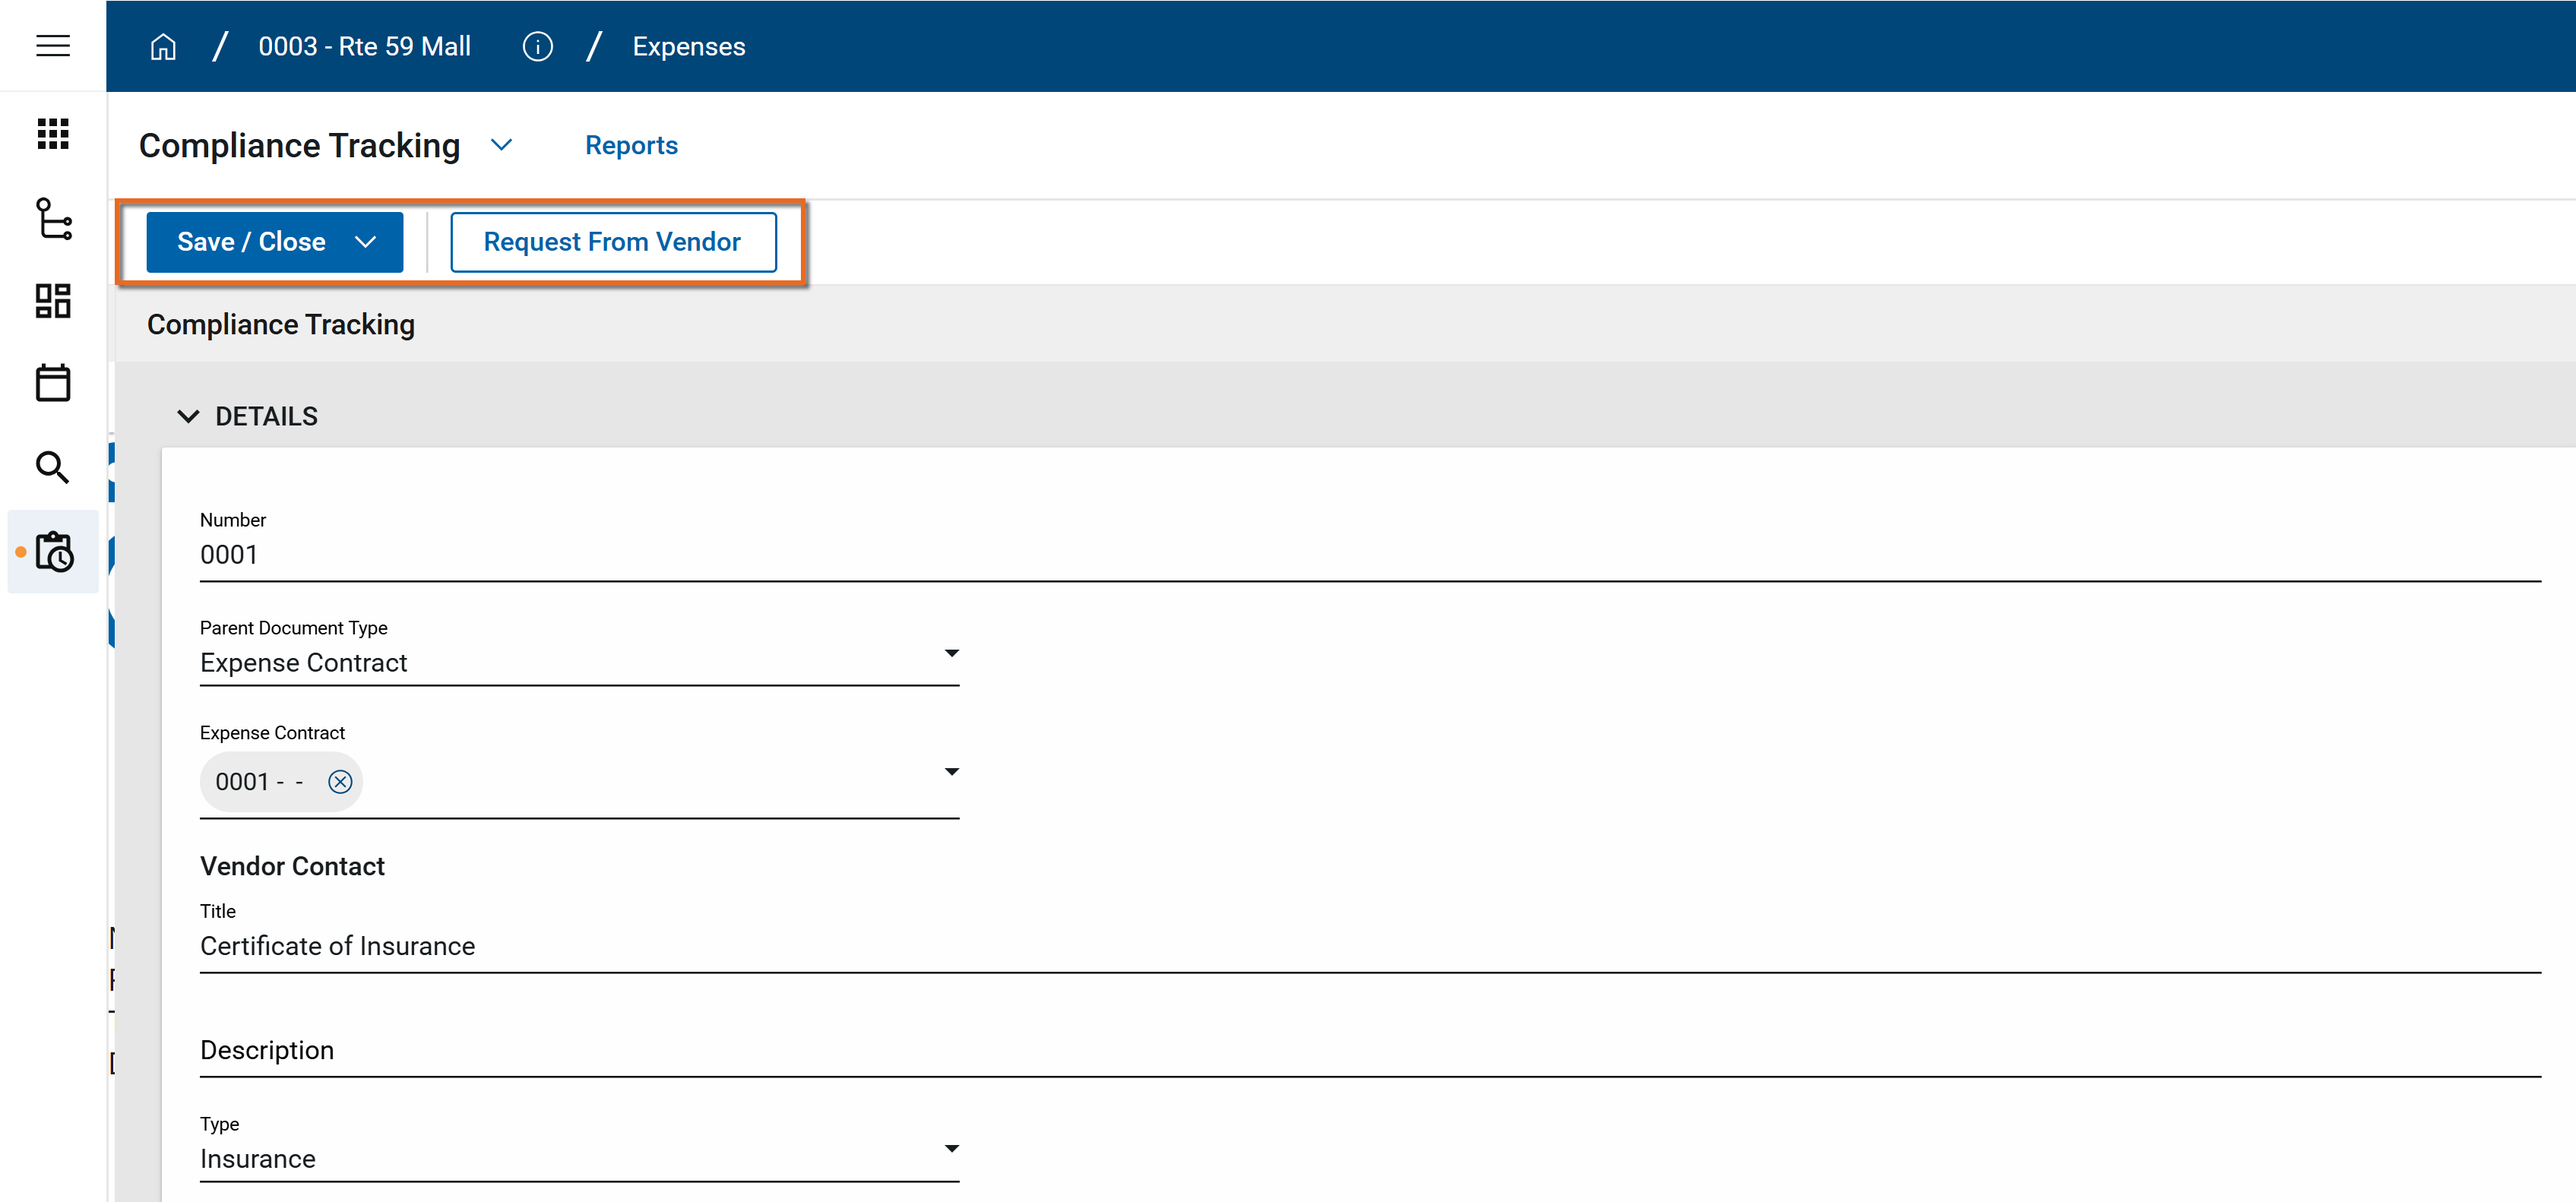Remove the 0001 expense contract chip

click(x=340, y=782)
